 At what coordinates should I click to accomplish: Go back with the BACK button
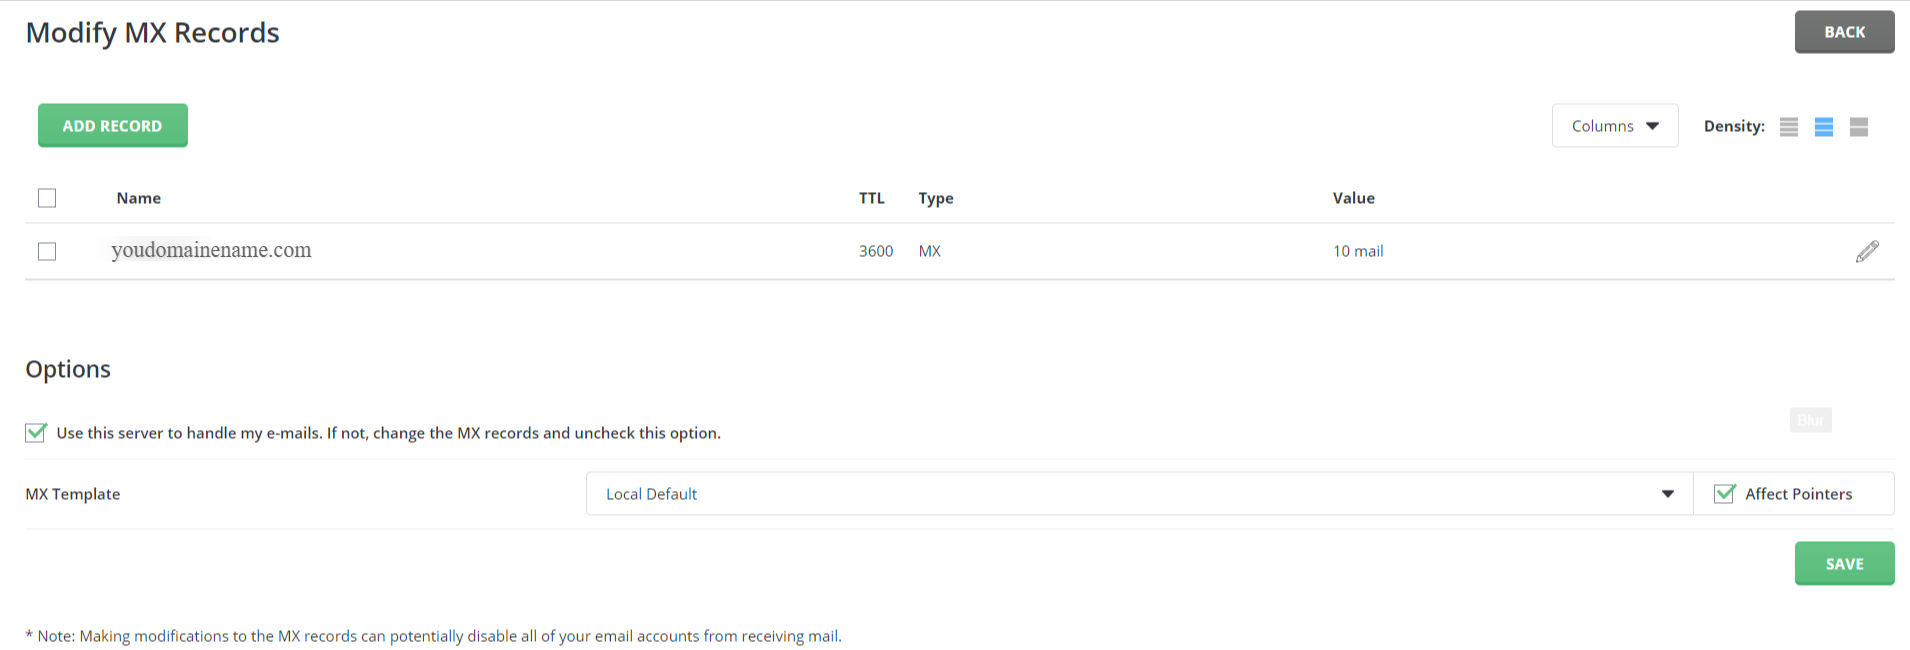1844,32
